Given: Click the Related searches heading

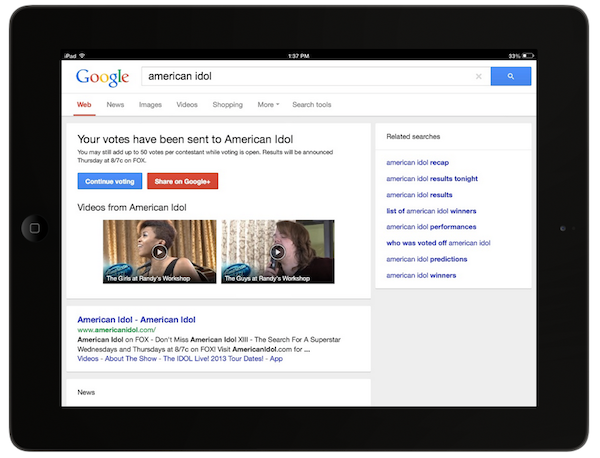Looking at the screenshot, I should pyautogui.click(x=413, y=137).
